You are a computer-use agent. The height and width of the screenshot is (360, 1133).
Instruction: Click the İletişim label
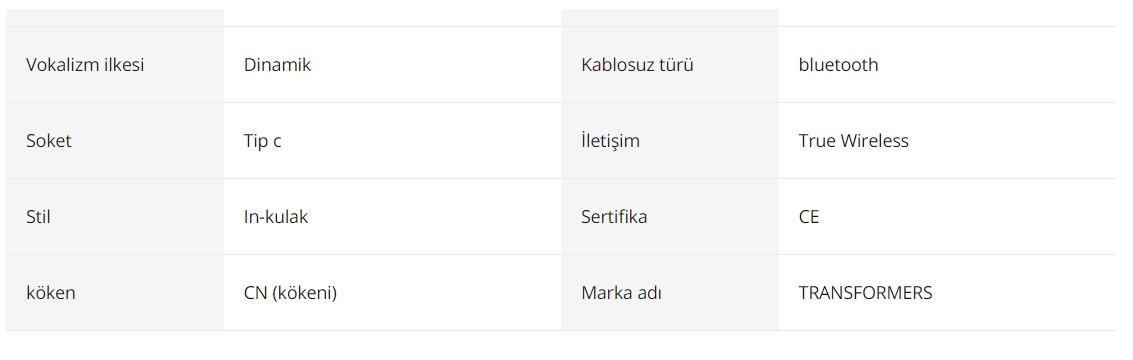pos(611,140)
